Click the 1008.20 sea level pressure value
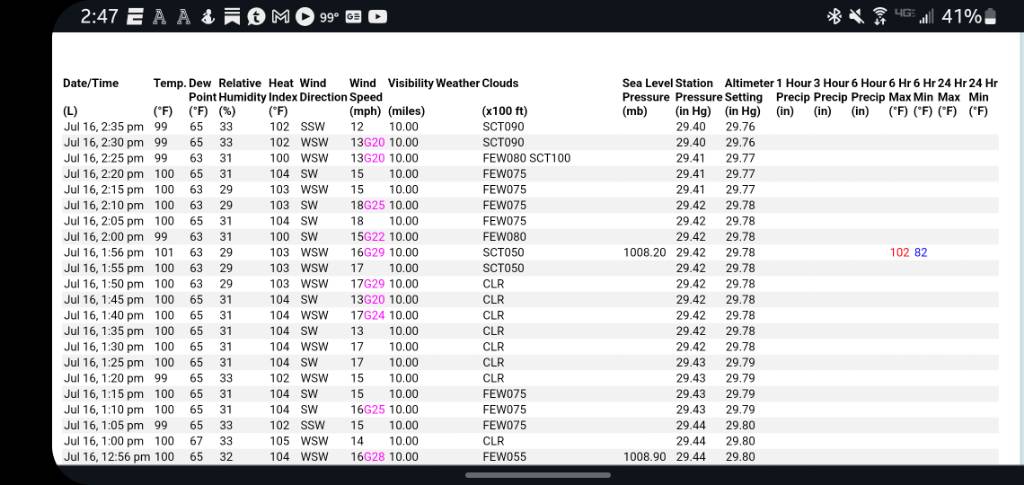Screen dimensions: 1024x485 (x=645, y=253)
